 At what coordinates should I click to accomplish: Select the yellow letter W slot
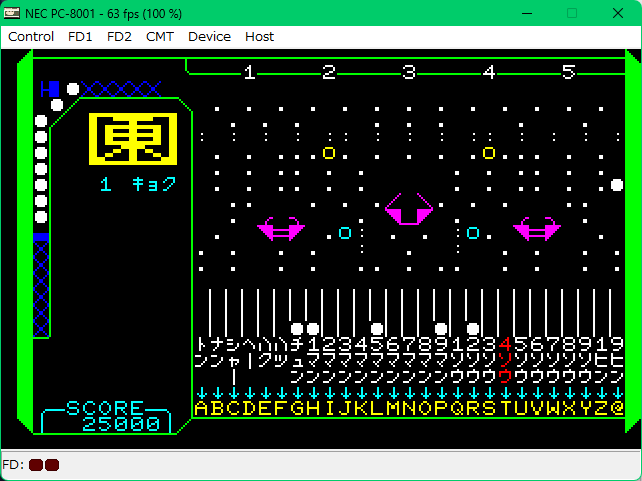tap(553, 409)
